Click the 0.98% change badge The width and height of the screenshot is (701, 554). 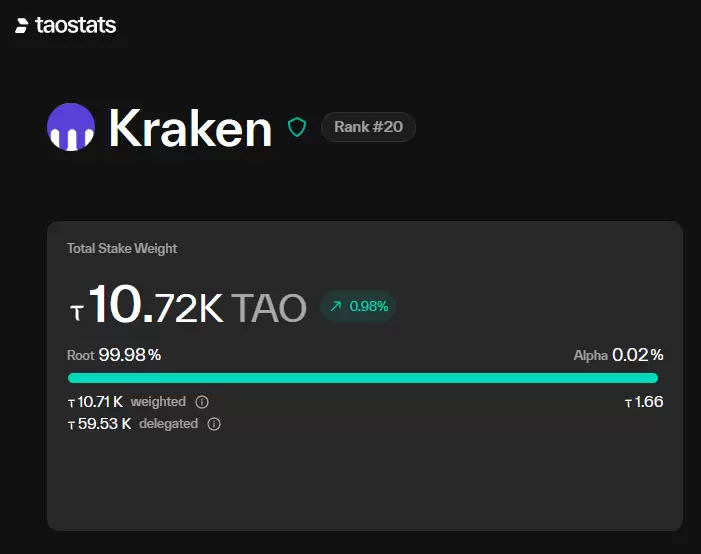[359, 306]
